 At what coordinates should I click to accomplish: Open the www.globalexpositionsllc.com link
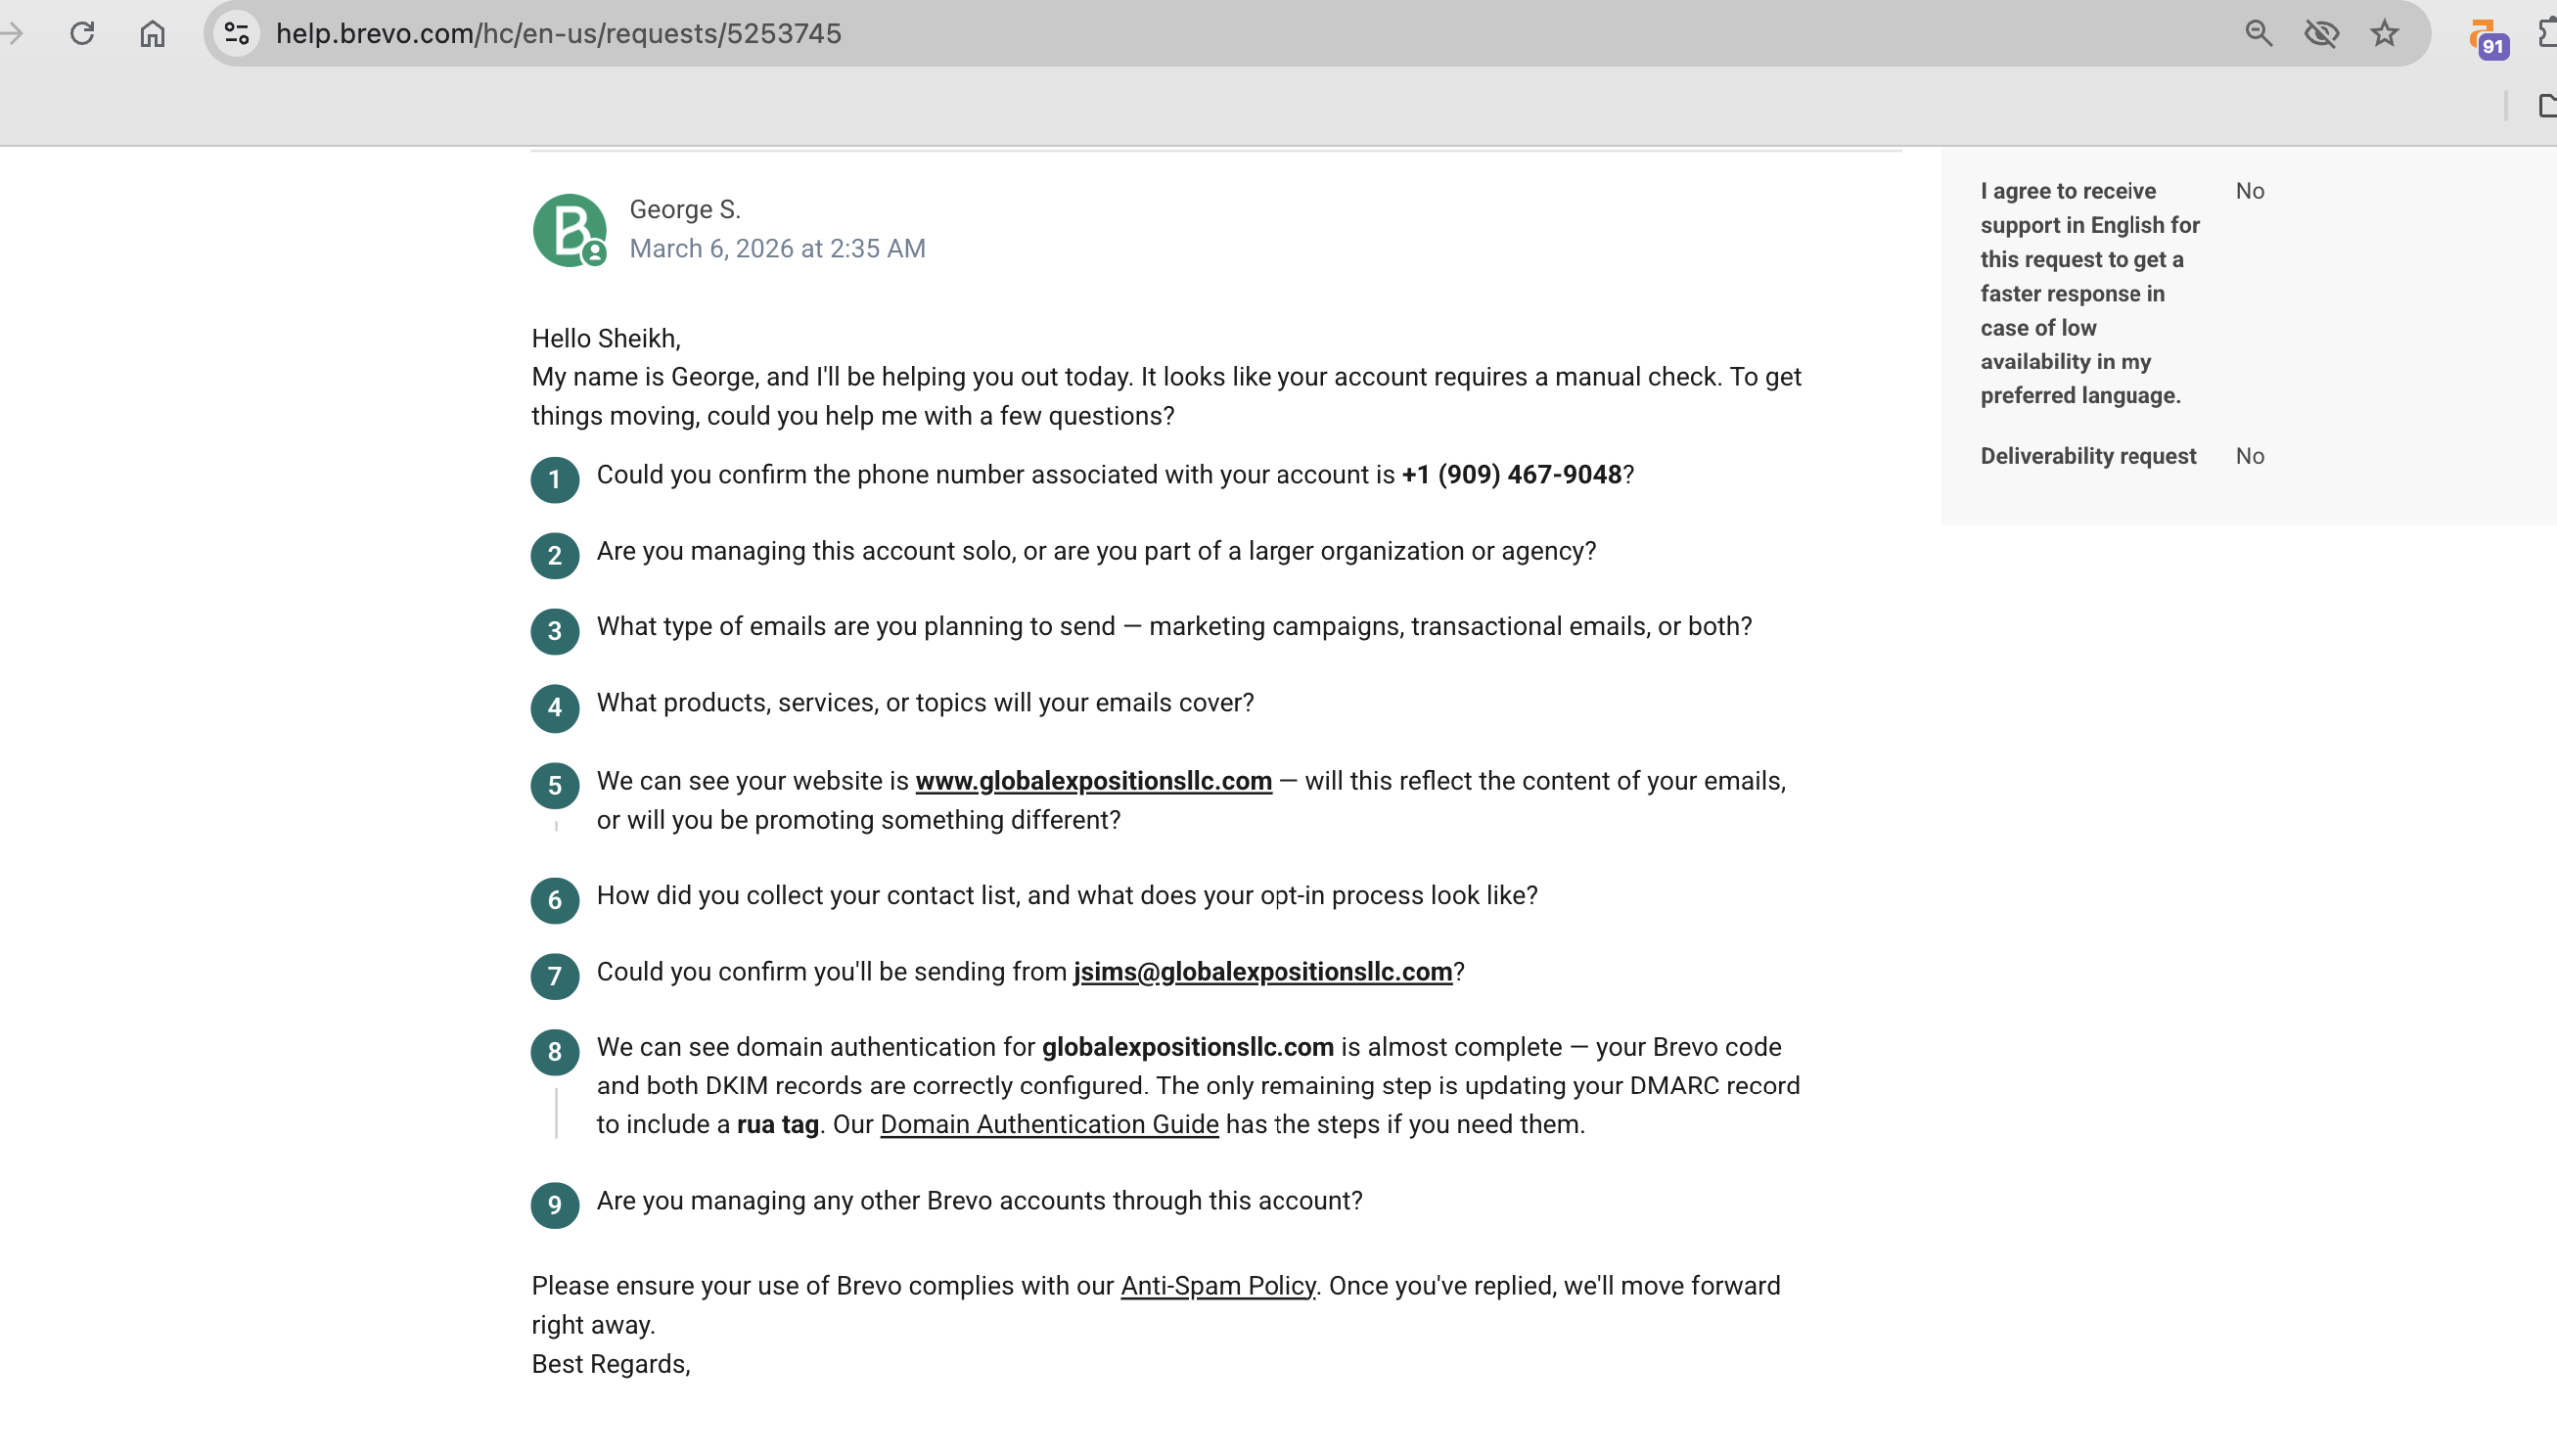click(1093, 781)
